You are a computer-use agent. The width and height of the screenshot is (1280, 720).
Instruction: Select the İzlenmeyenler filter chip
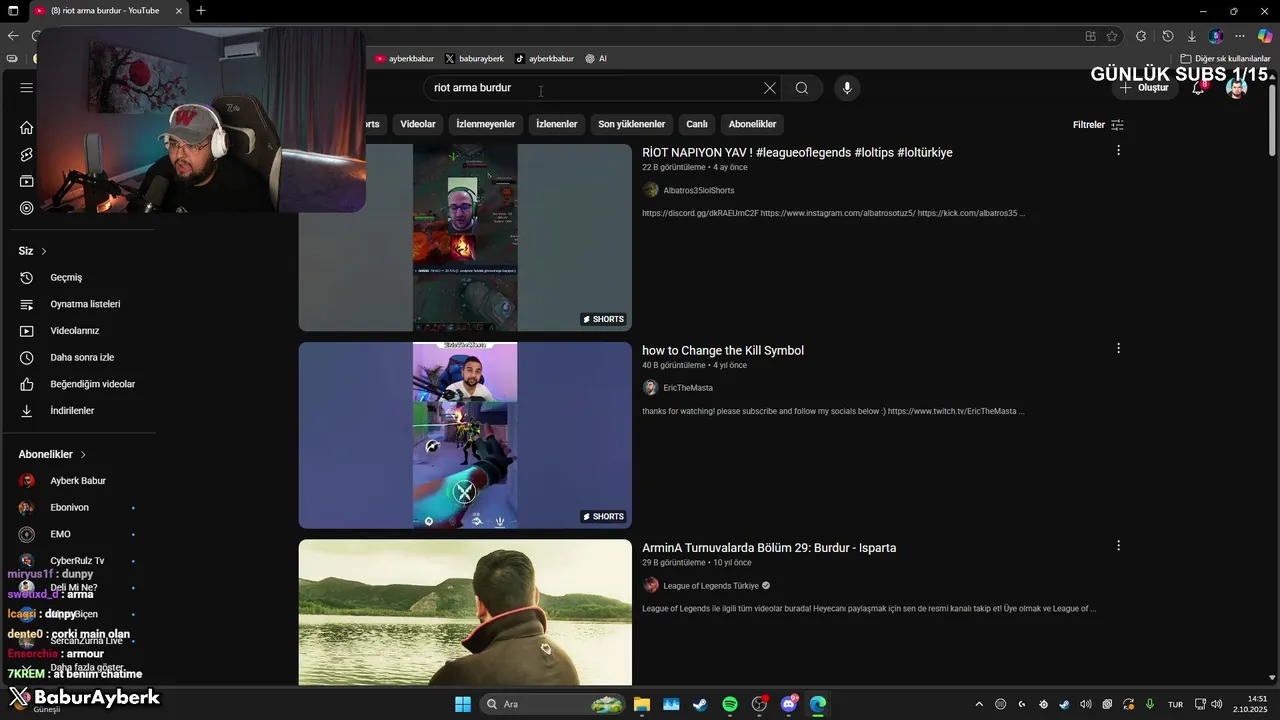[x=486, y=124]
